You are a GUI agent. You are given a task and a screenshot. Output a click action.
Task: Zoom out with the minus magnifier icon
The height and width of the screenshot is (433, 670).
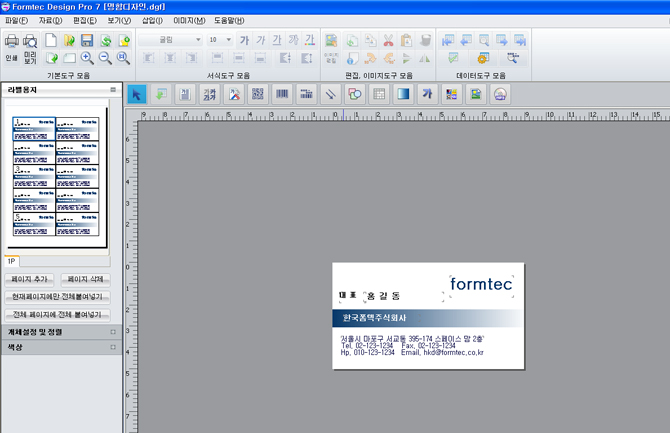pos(105,58)
